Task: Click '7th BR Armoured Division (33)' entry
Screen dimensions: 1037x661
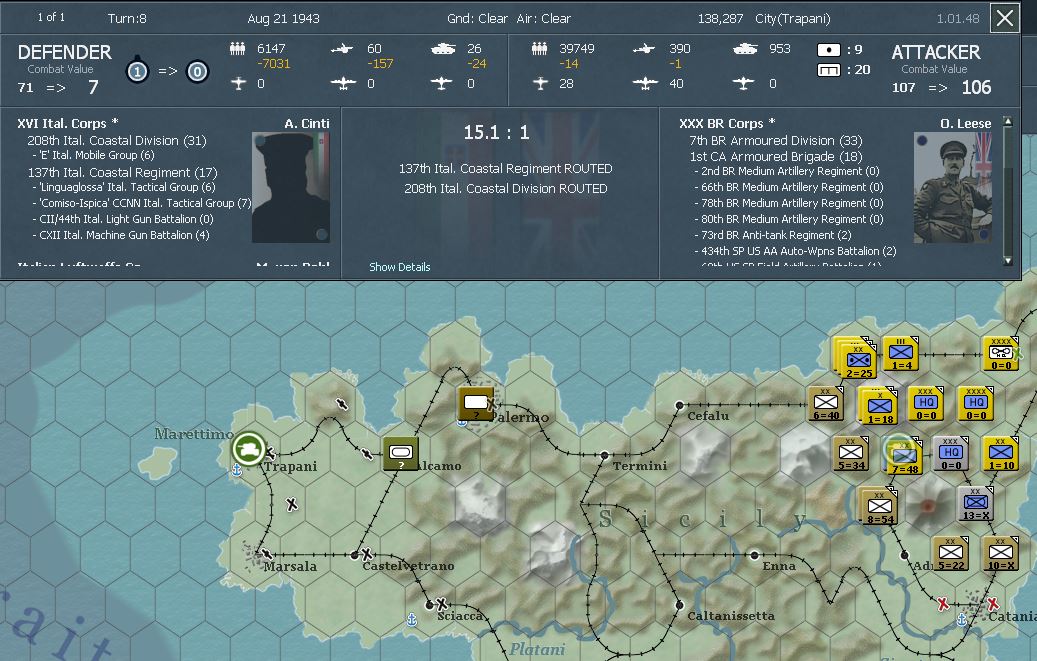Action: click(776, 140)
